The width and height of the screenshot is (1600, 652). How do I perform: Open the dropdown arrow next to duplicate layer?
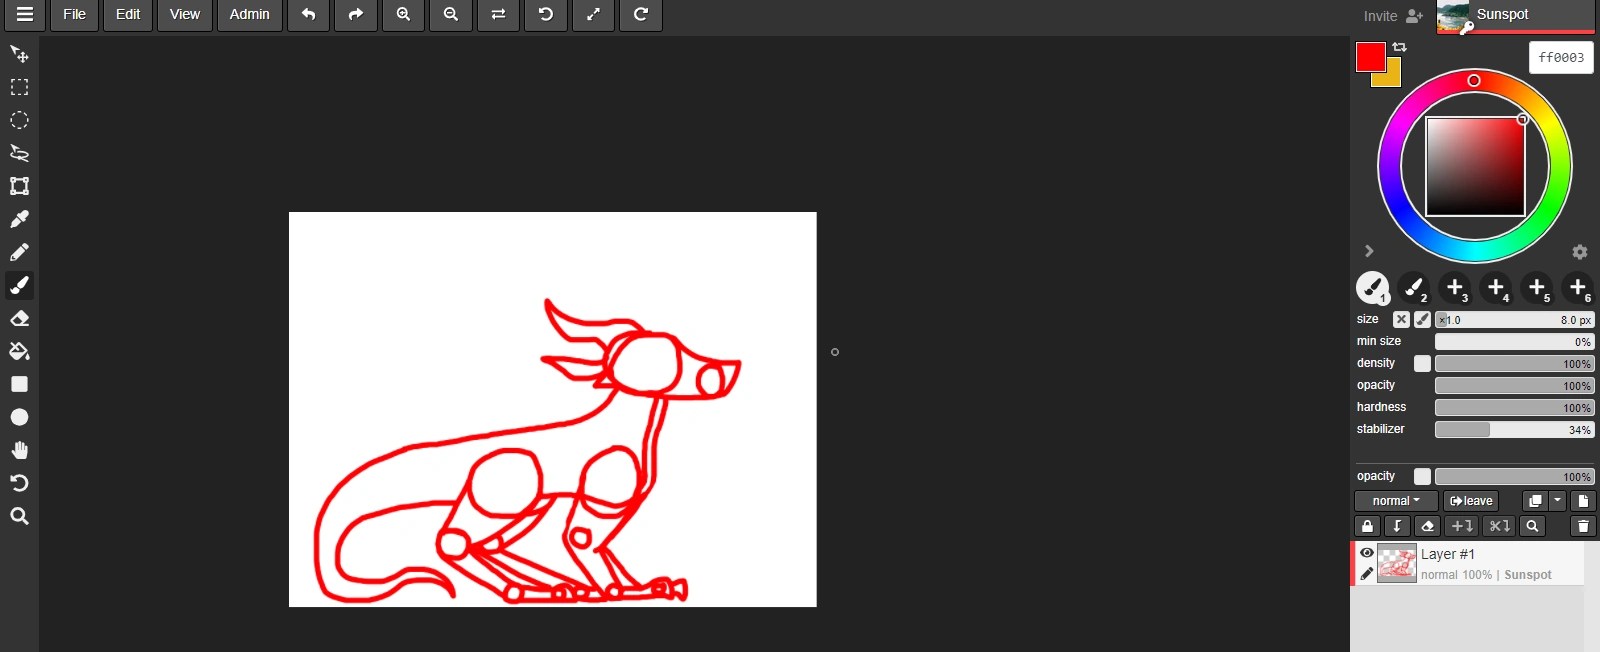(1557, 501)
